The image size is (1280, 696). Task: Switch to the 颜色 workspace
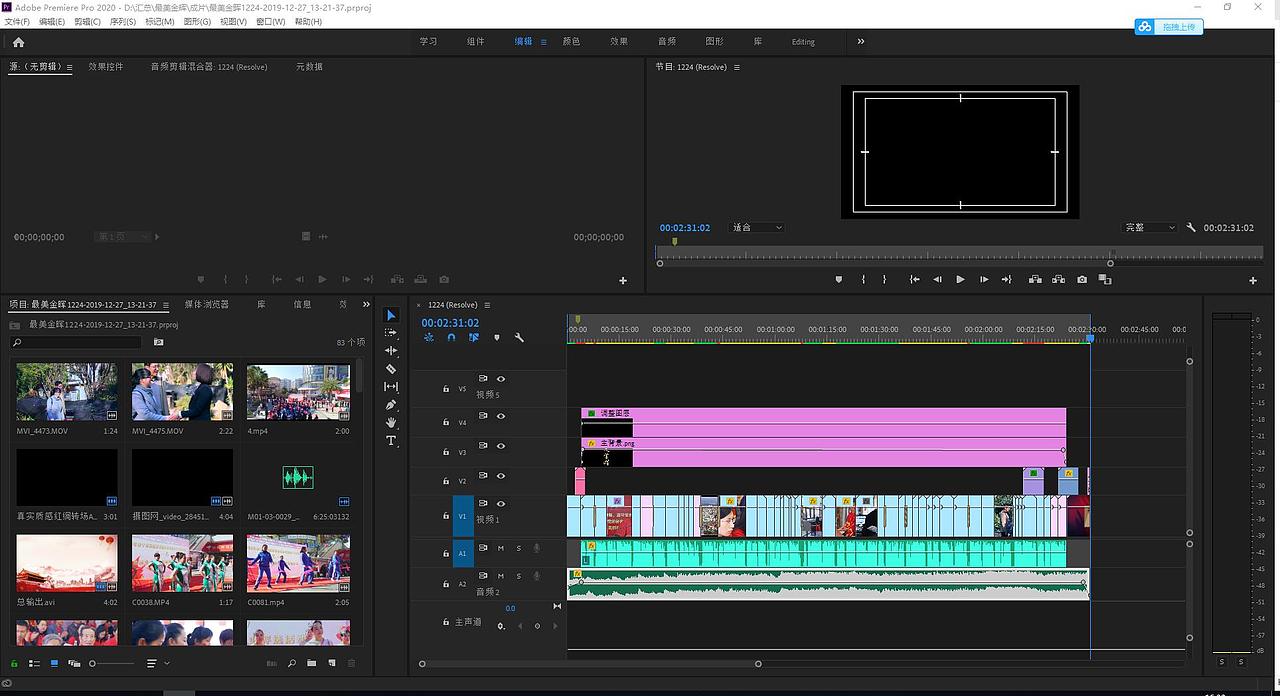point(571,42)
